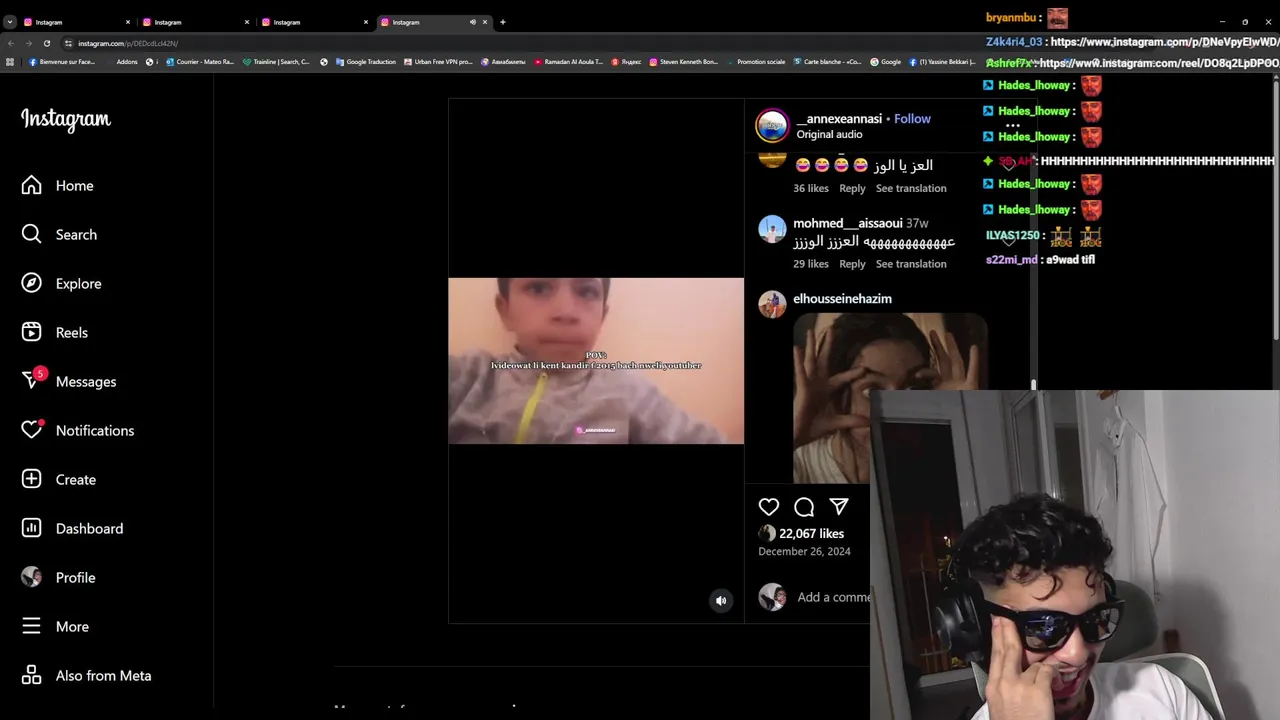Reply to the comment with 36 likes
Viewport: 1280px width, 720px height.
coord(852,188)
